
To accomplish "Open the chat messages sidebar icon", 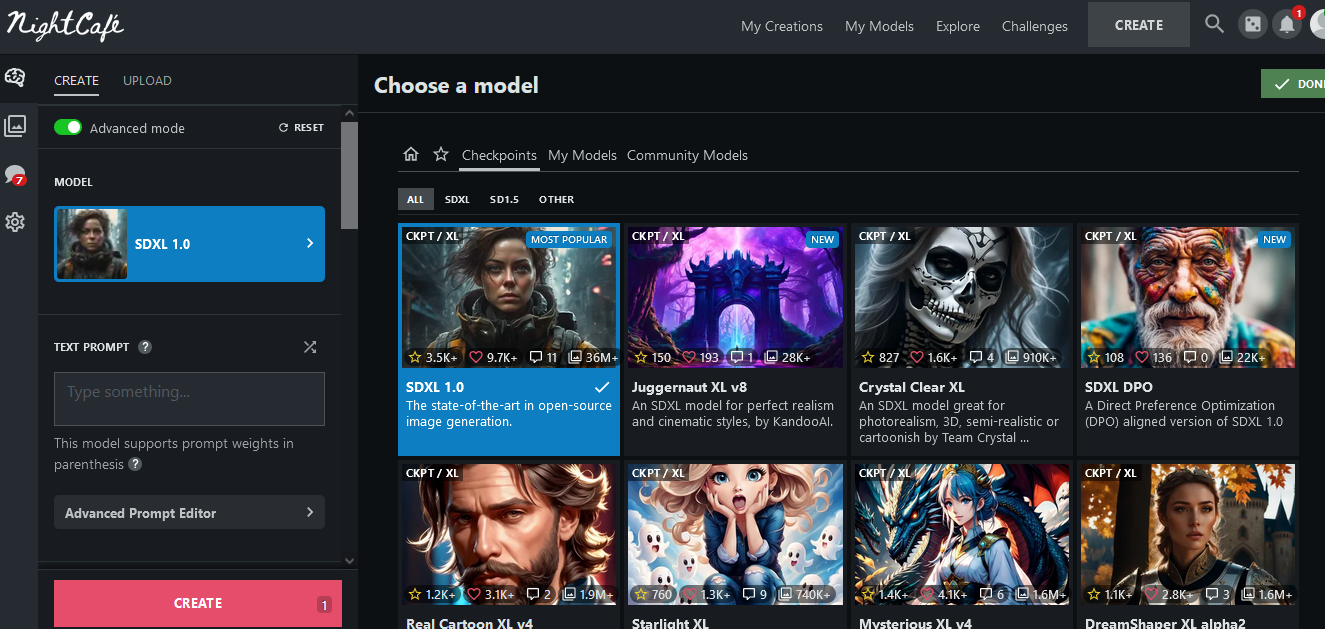I will [x=15, y=175].
